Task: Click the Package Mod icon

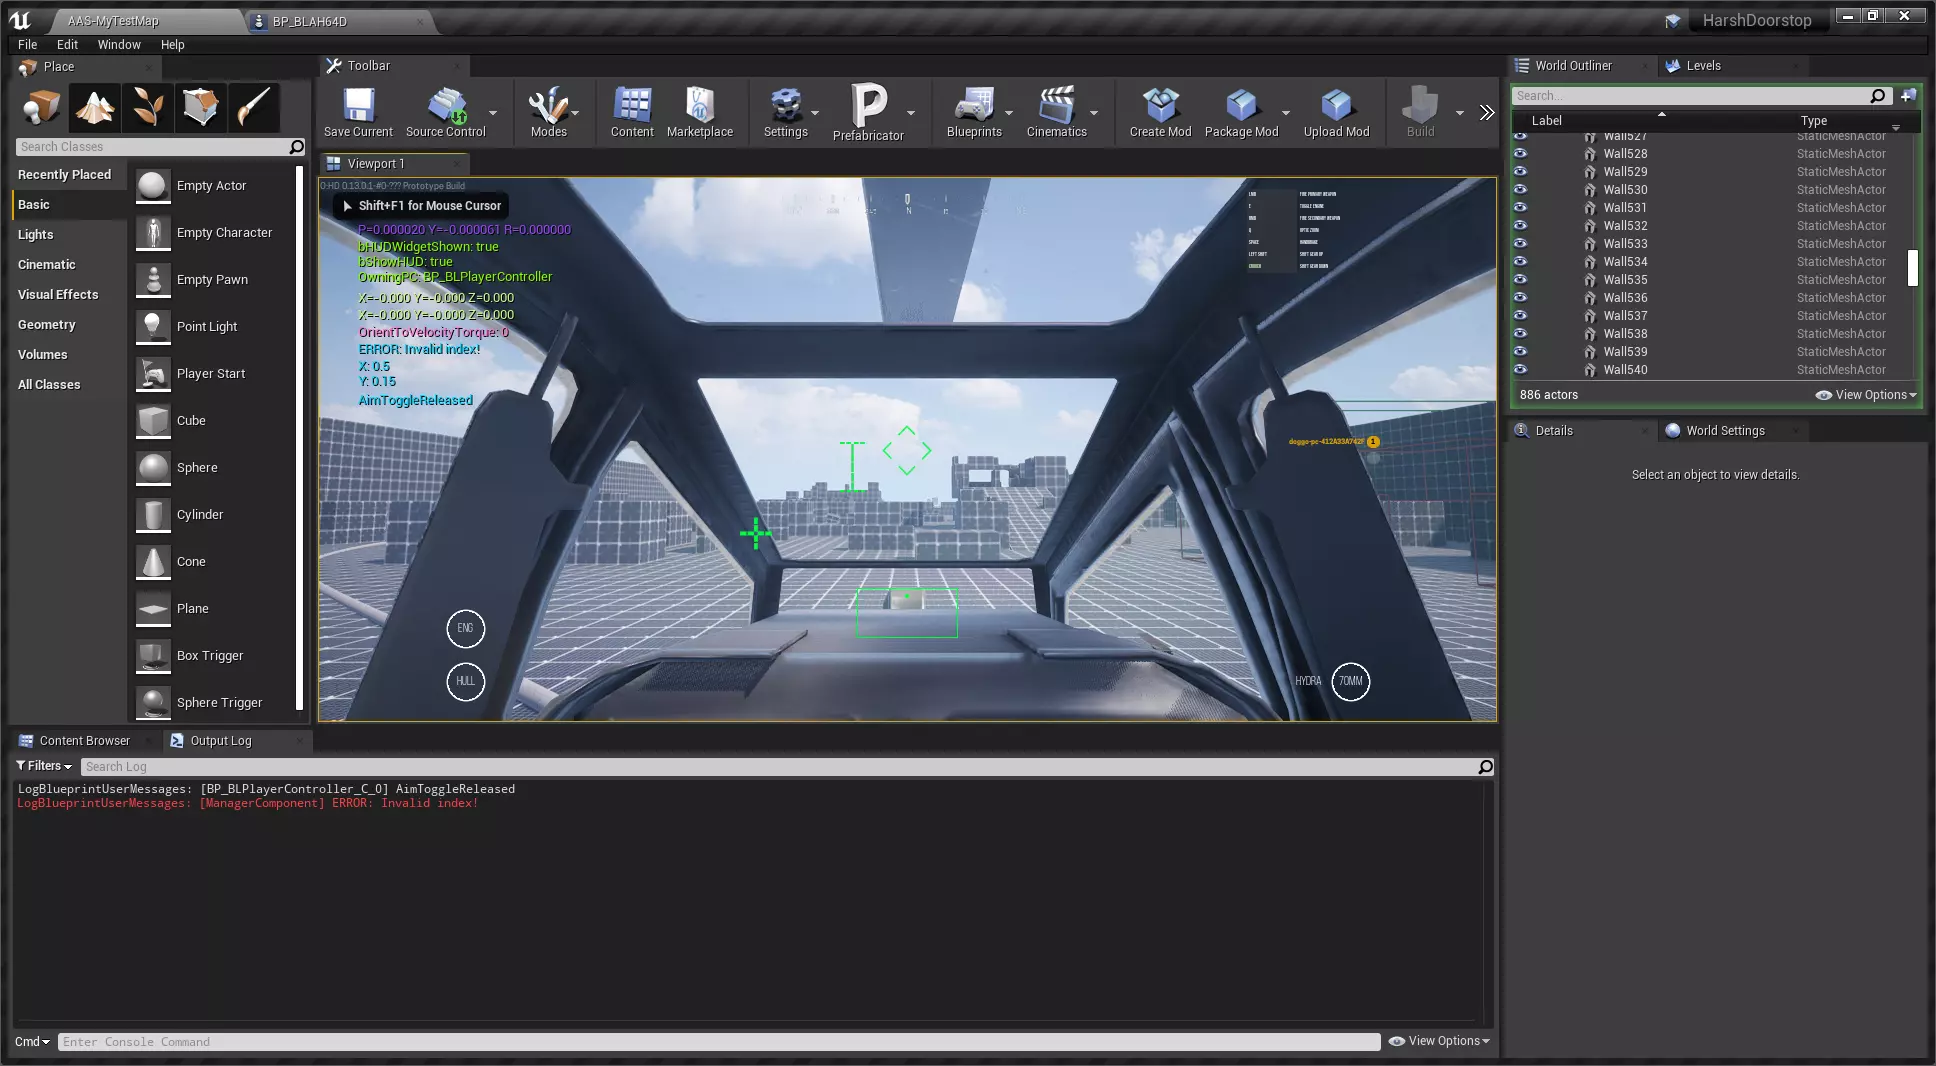Action: pyautogui.click(x=1241, y=105)
